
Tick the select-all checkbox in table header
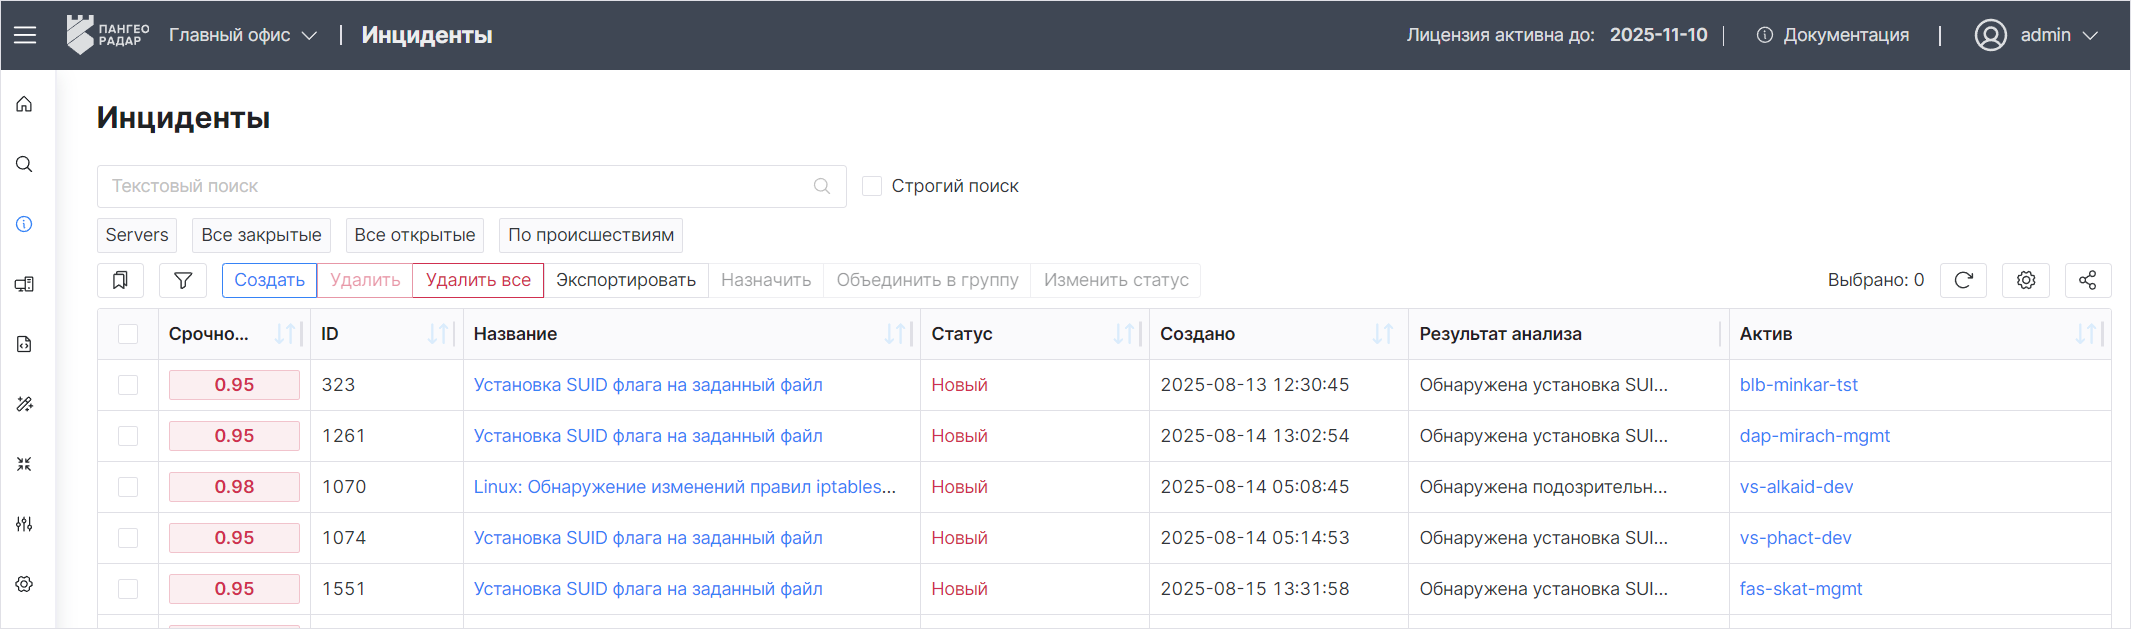(x=128, y=334)
